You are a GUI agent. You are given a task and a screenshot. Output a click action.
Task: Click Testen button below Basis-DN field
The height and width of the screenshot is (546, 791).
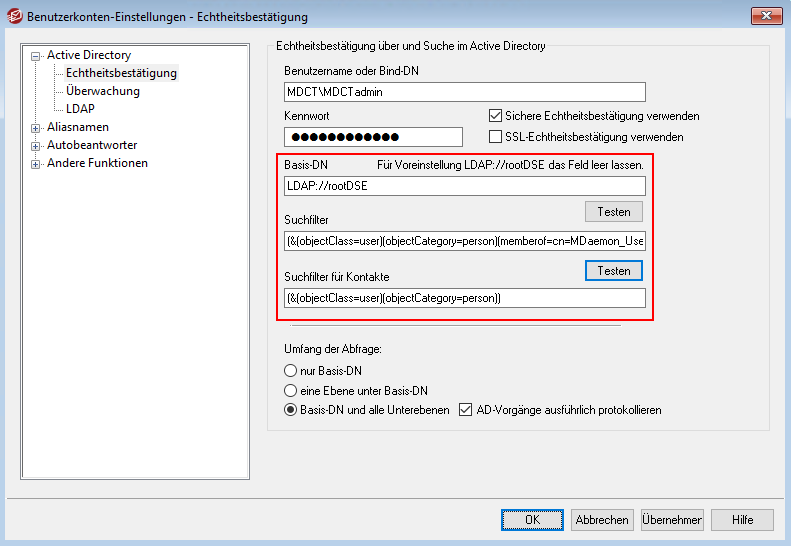[613, 211]
